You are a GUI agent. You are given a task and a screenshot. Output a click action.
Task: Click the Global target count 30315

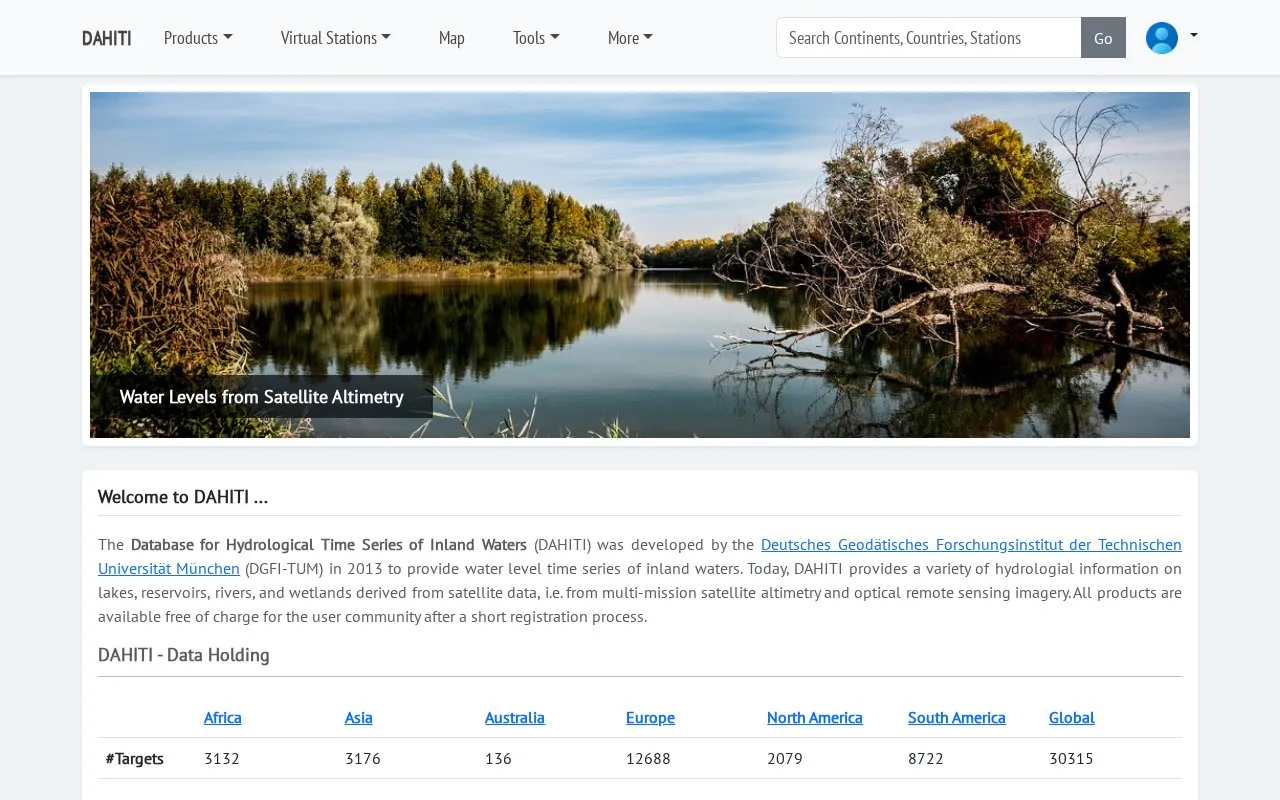tap(1071, 759)
